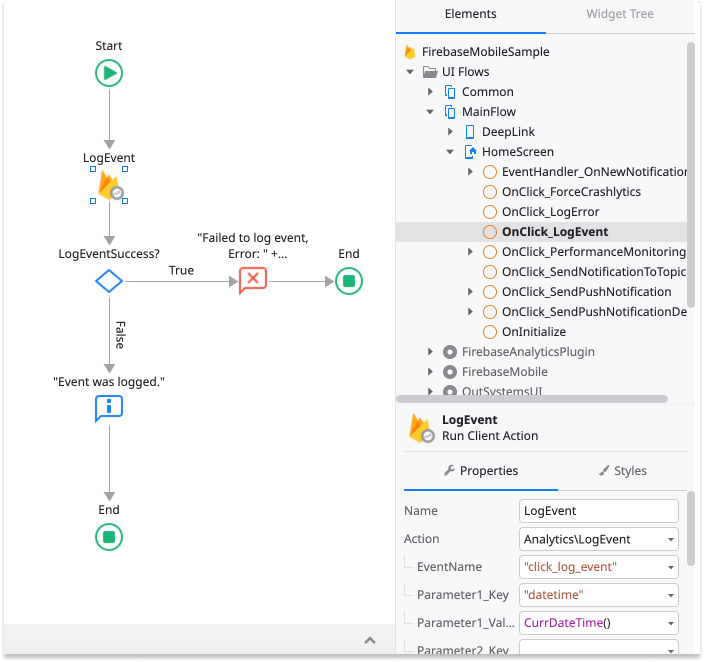Click the OnClick_LogError action circle icon
704x662 pixels.
click(x=490, y=212)
